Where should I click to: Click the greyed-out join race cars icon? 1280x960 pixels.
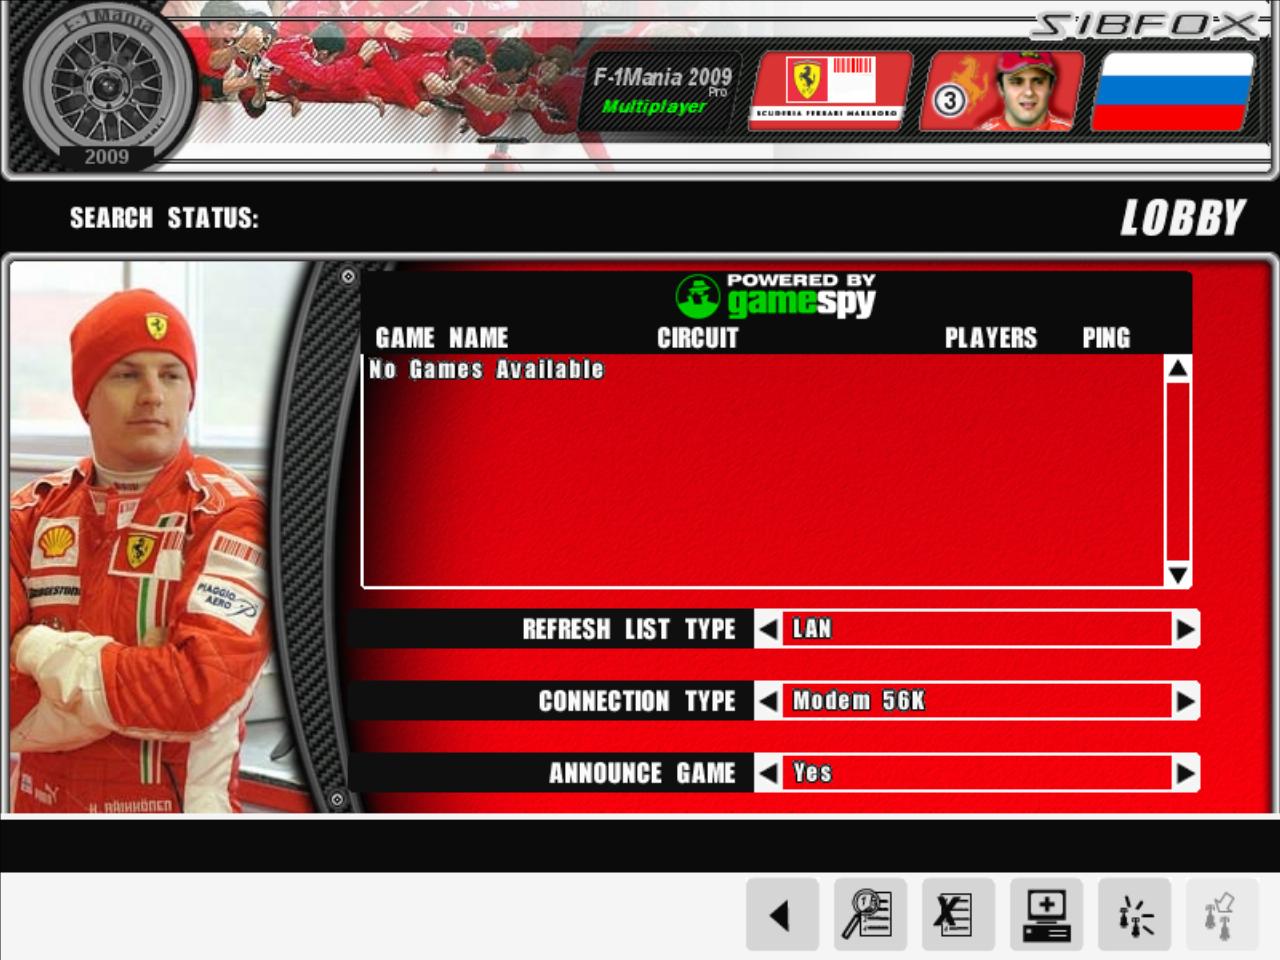[x=1222, y=914]
